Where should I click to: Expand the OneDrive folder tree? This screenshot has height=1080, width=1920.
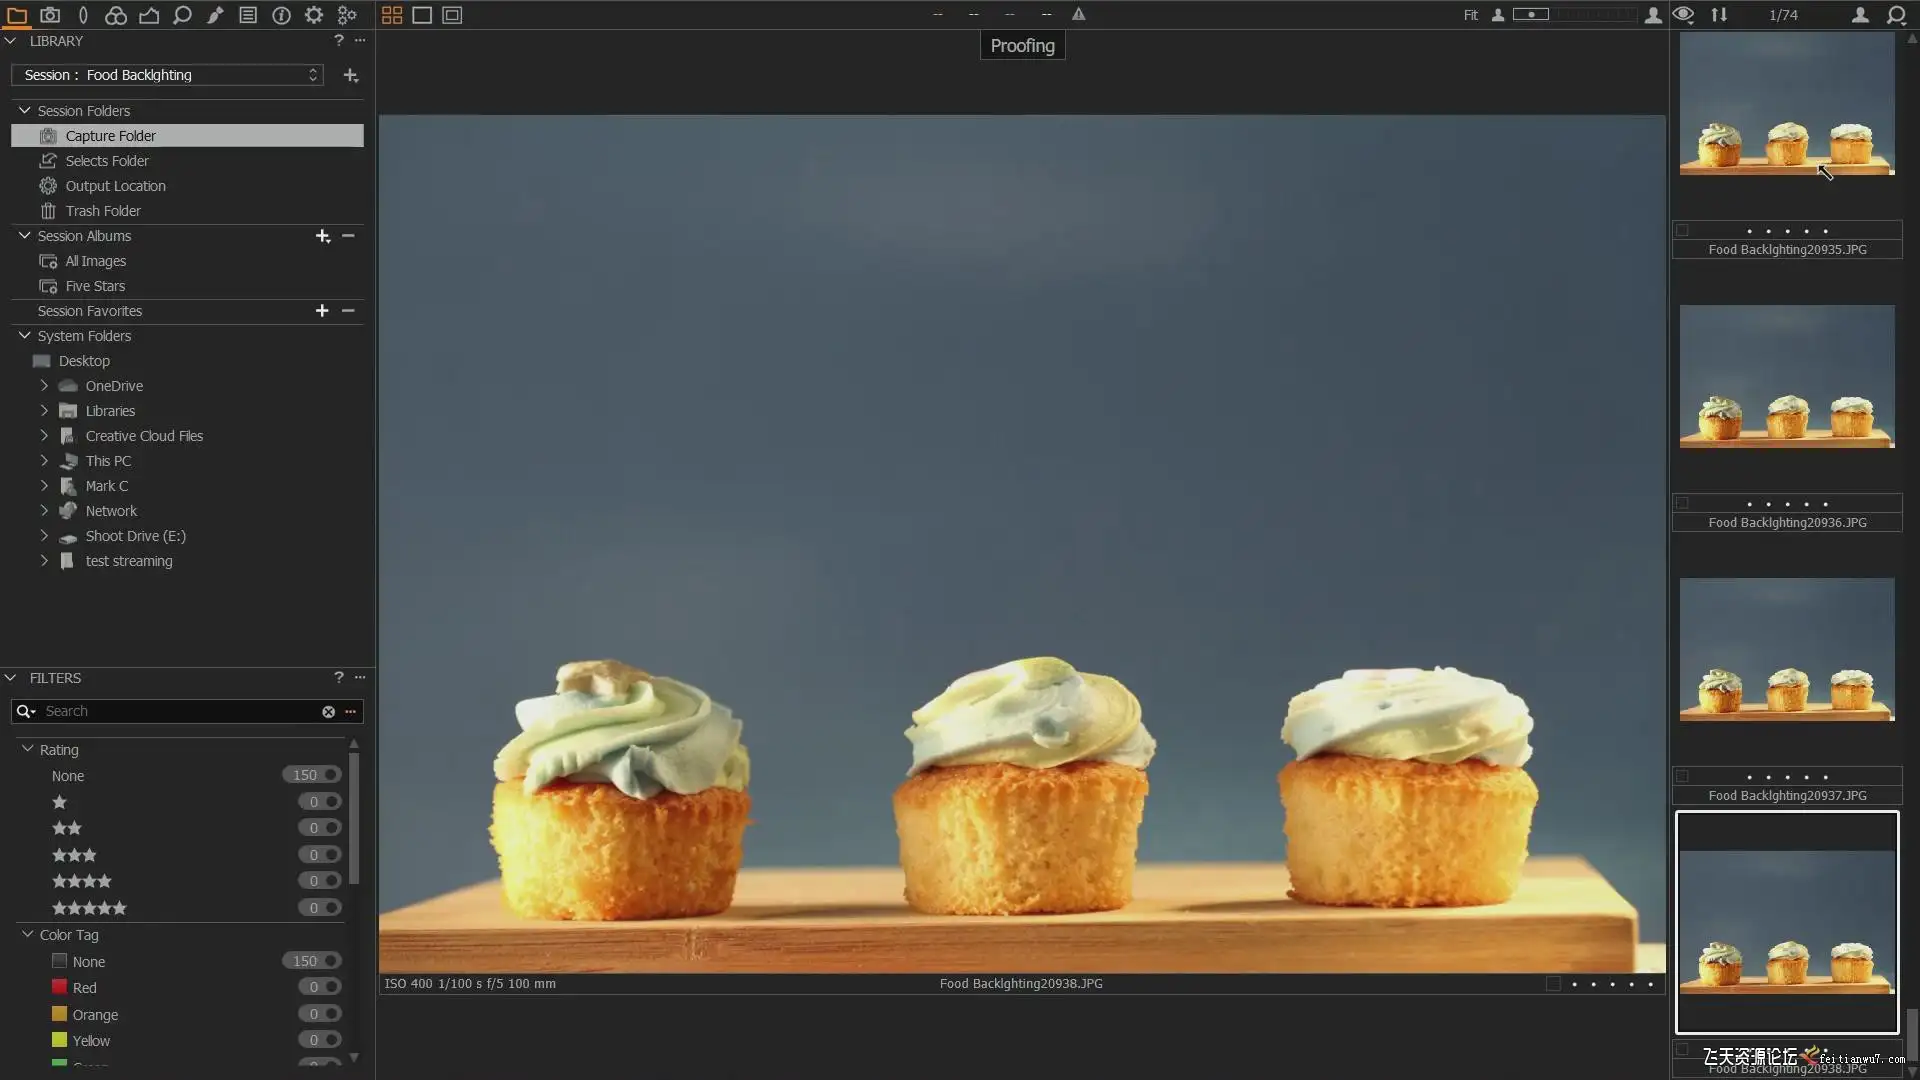[44, 386]
